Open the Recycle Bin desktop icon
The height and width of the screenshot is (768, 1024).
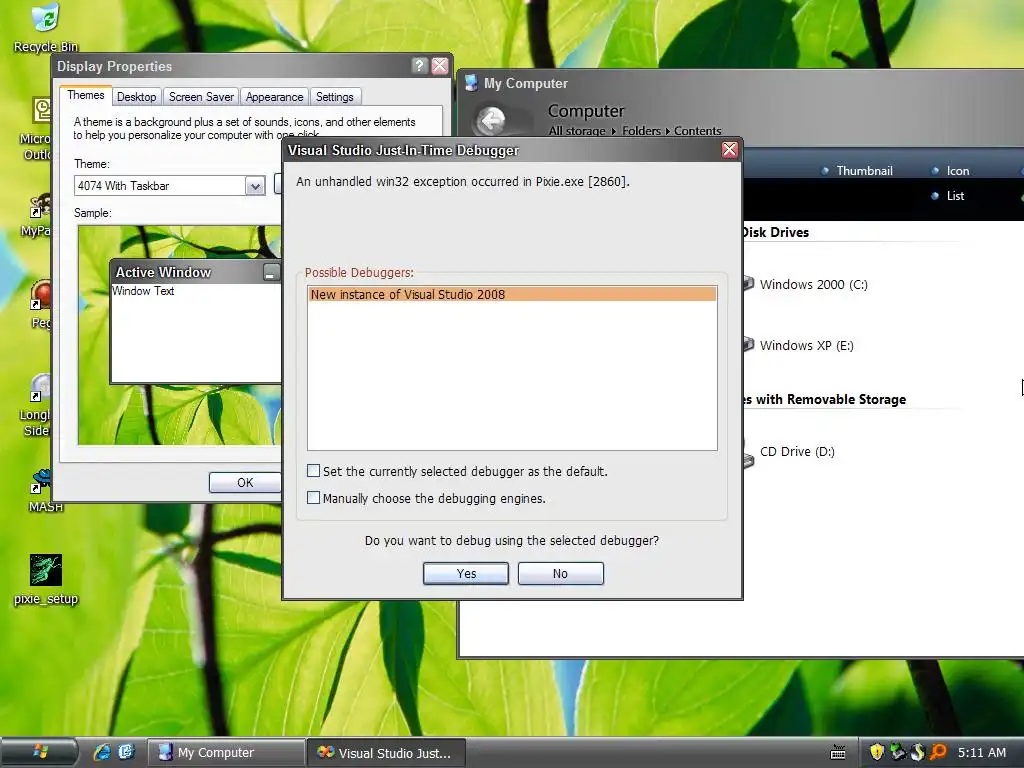tap(45, 26)
